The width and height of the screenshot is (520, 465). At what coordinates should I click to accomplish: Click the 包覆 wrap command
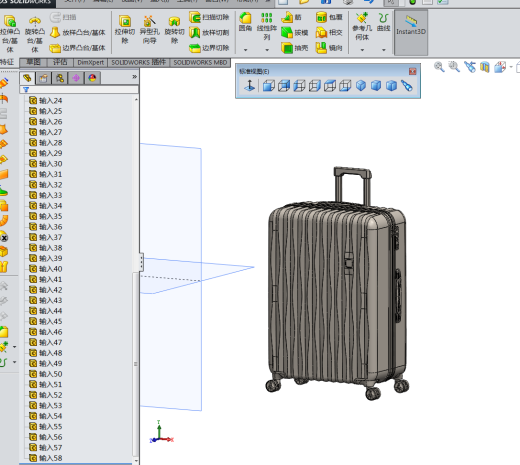click(329, 17)
